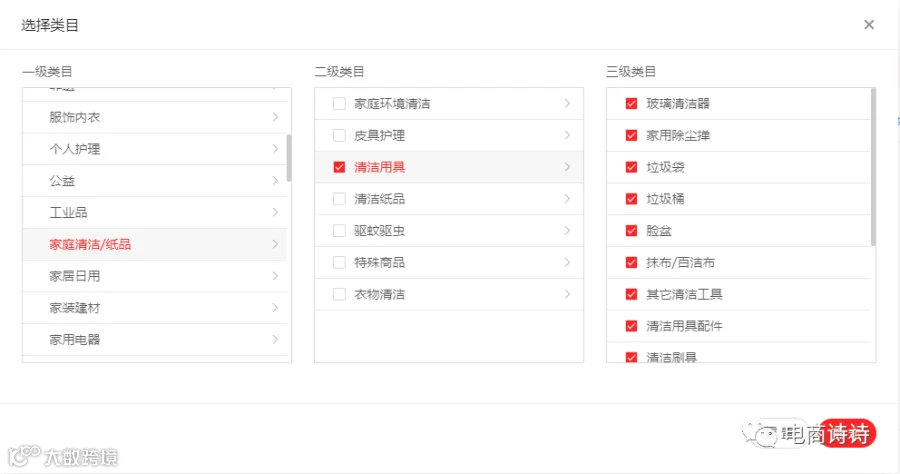Enable the 清洁纸品 checkbox
Viewport: 900px width, 474px height.
pos(339,199)
